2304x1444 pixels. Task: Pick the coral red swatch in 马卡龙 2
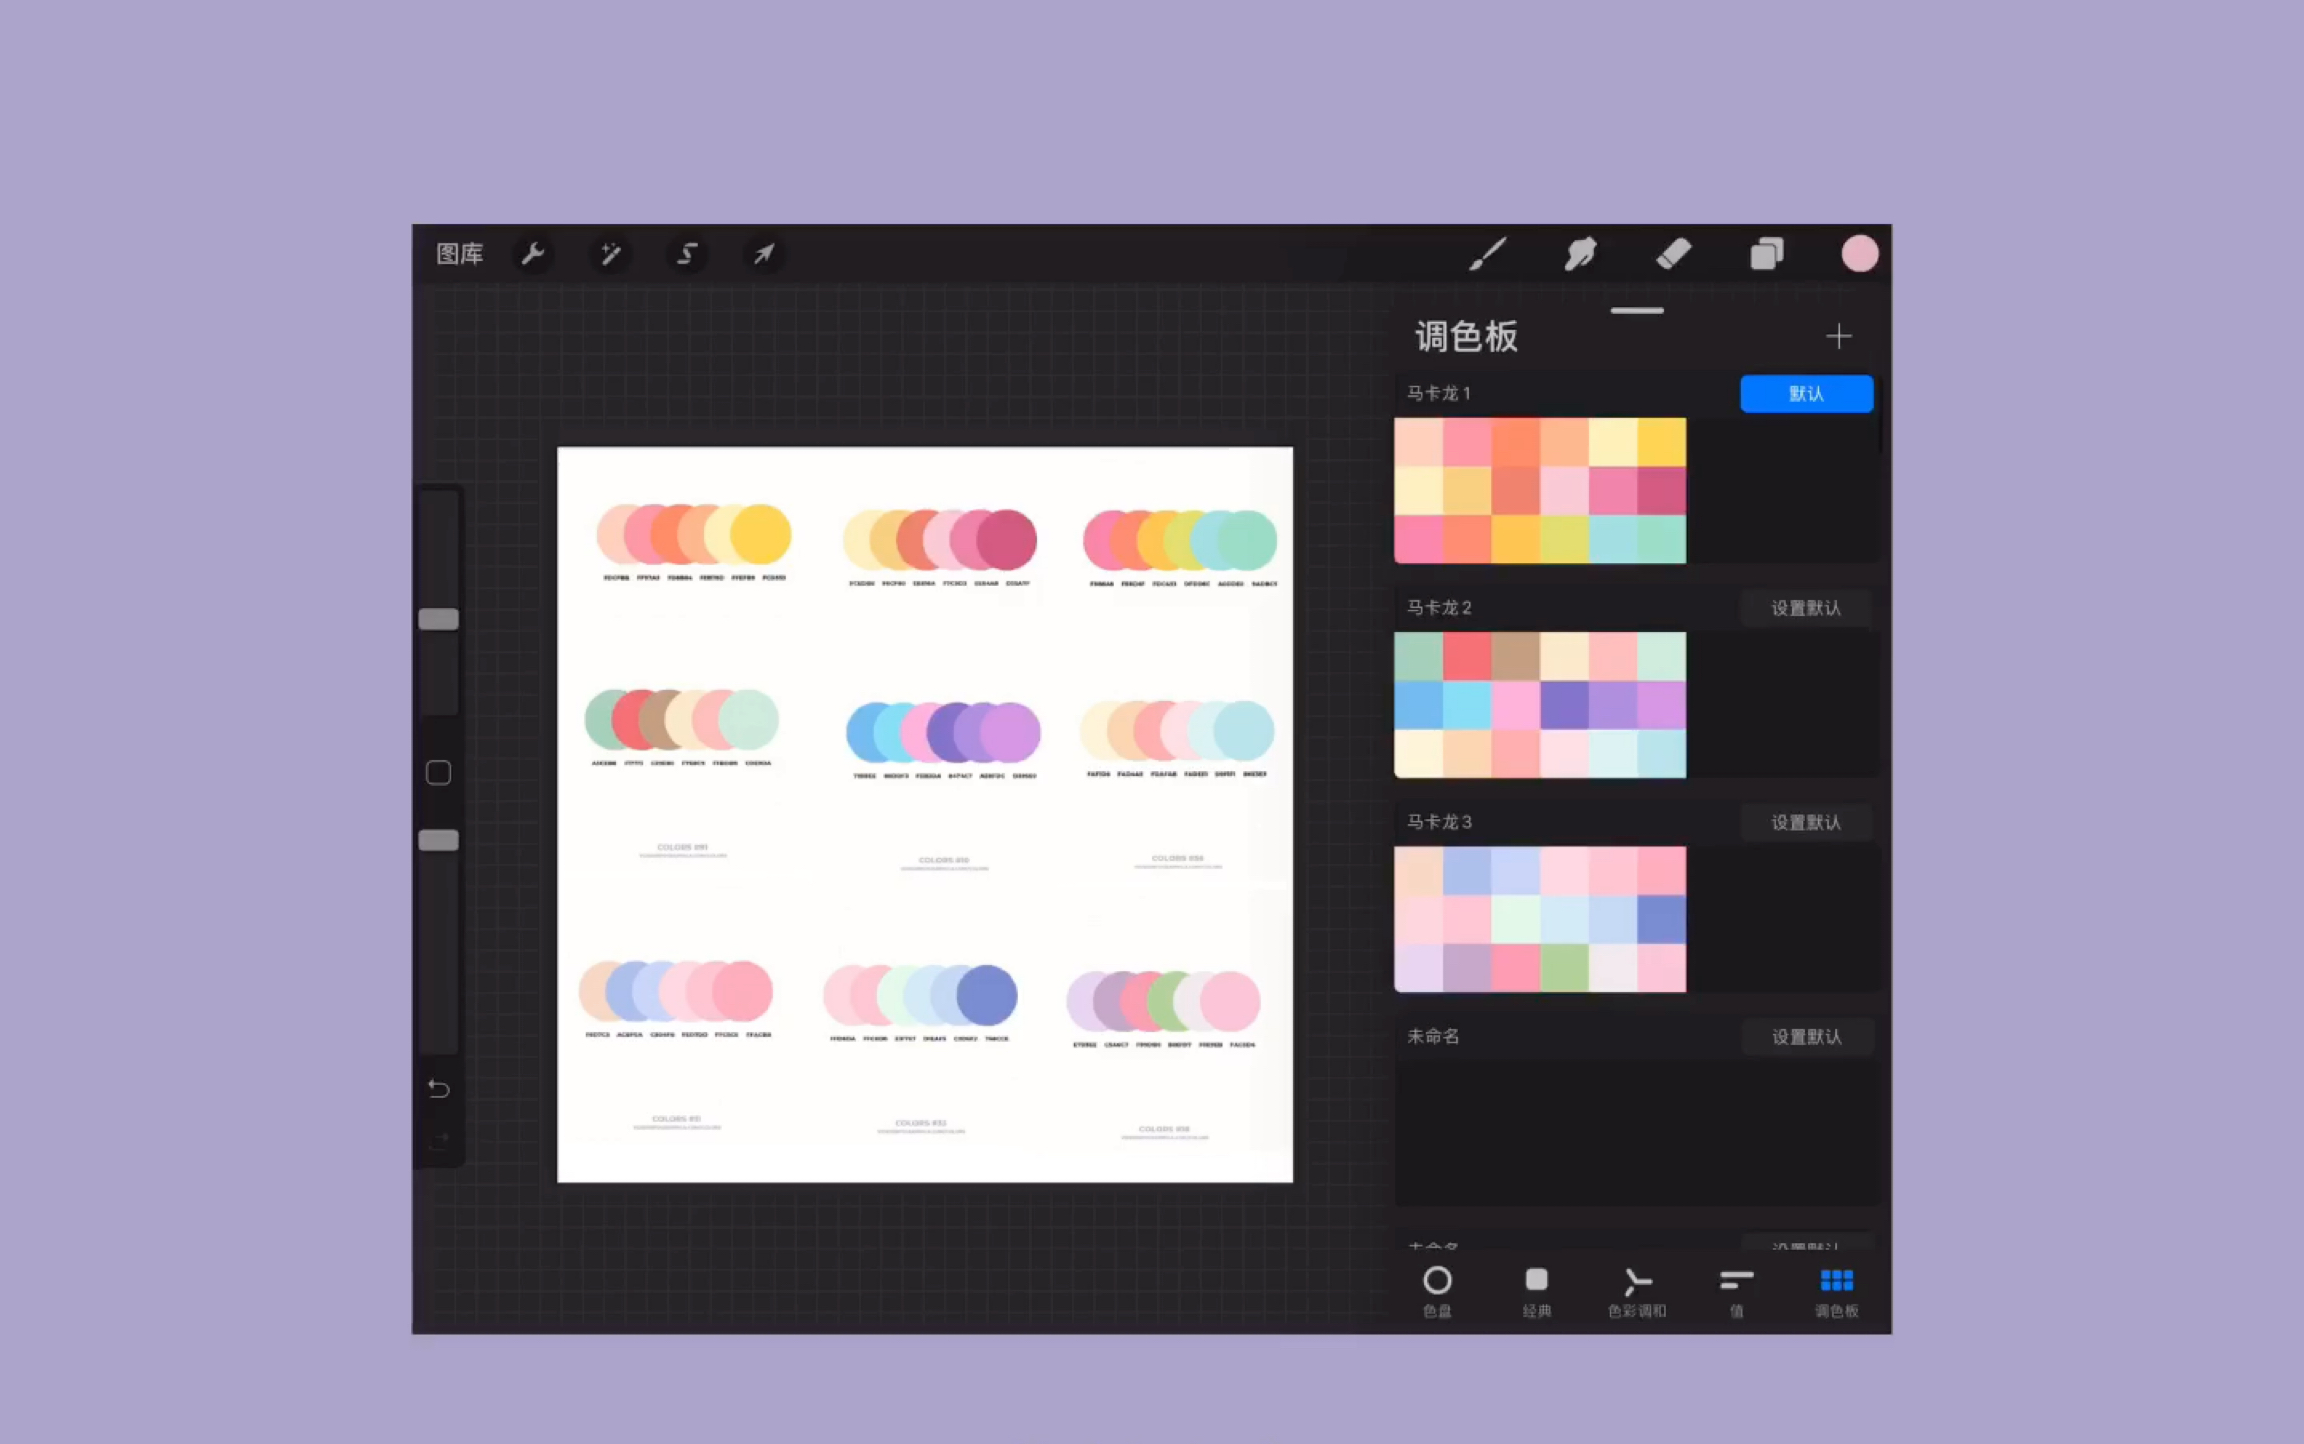(1467, 656)
